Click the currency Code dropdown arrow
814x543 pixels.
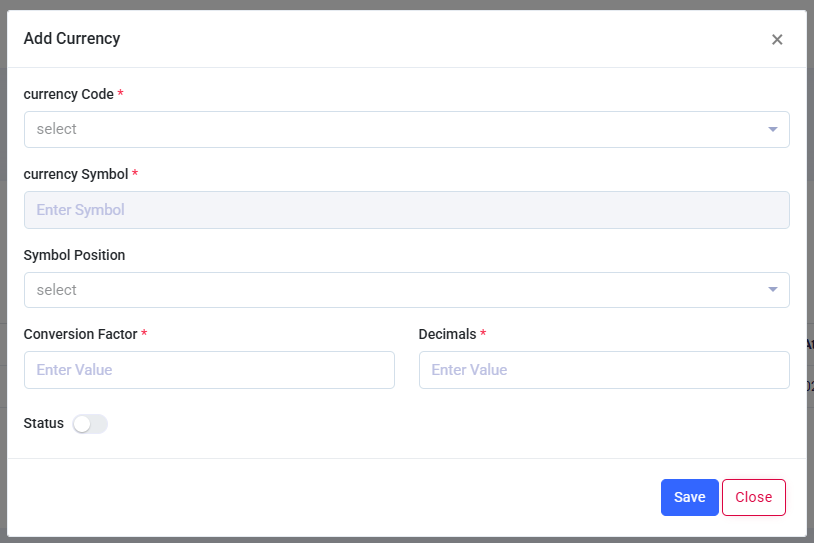(772, 129)
